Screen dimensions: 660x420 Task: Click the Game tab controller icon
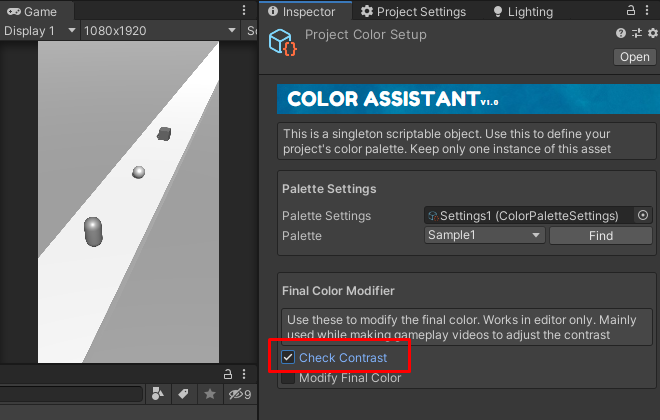[14, 11]
